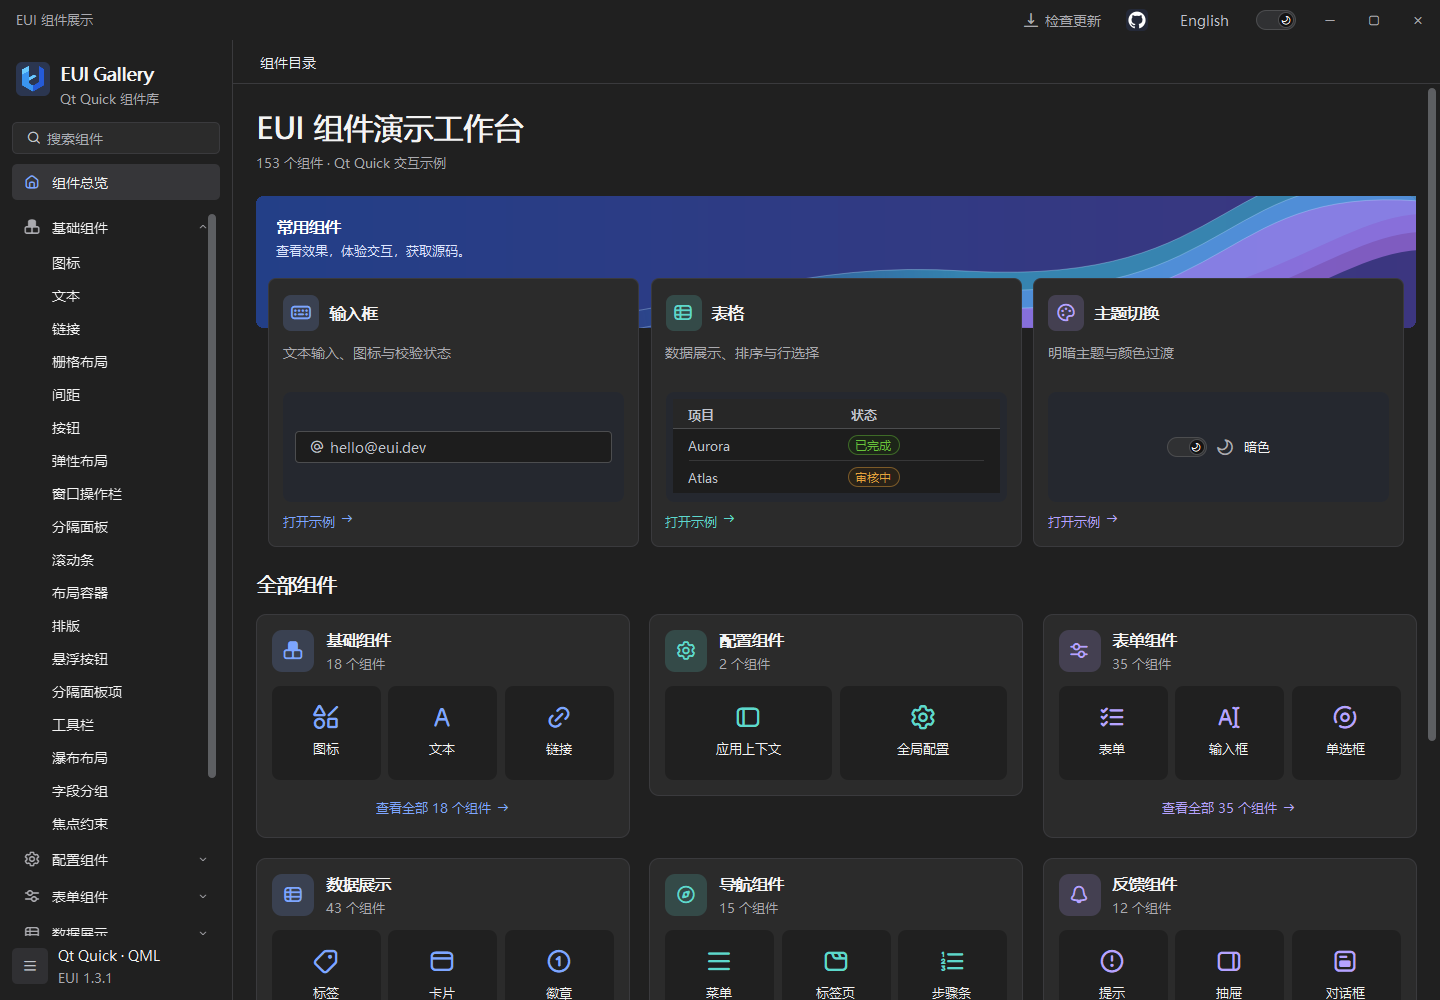Click the 审核中 status tag for Atlas
Image resolution: width=1440 pixels, height=1000 pixels.
(873, 478)
